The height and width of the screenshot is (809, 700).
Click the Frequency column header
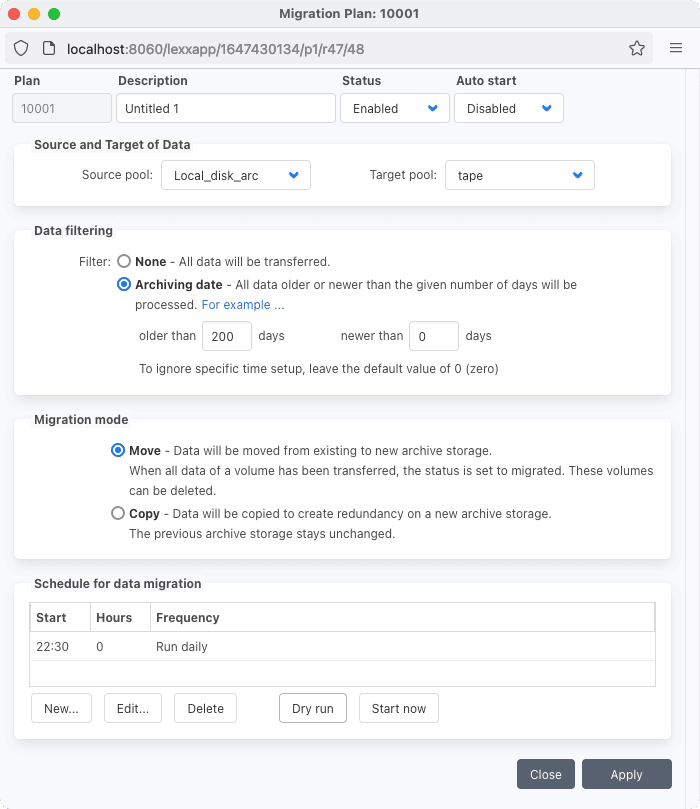click(x=187, y=618)
